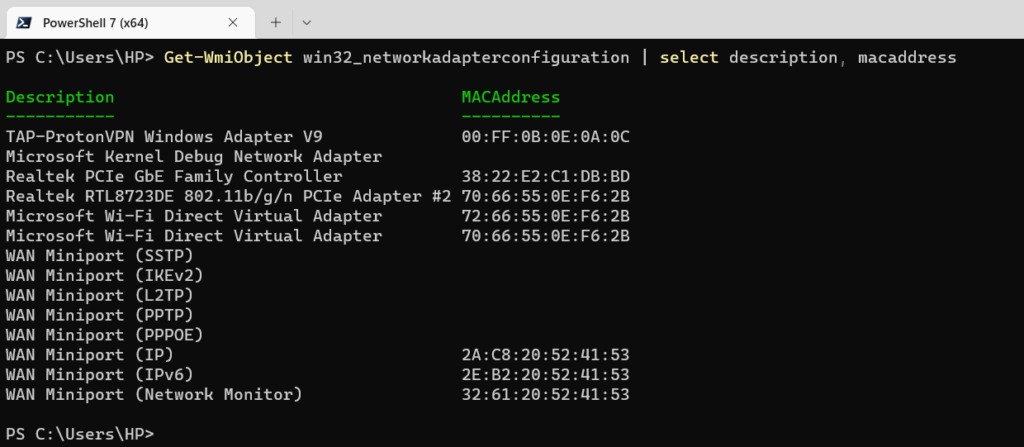Click MAC address 00:FF:0B:0E:0A:0C

pos(545,137)
